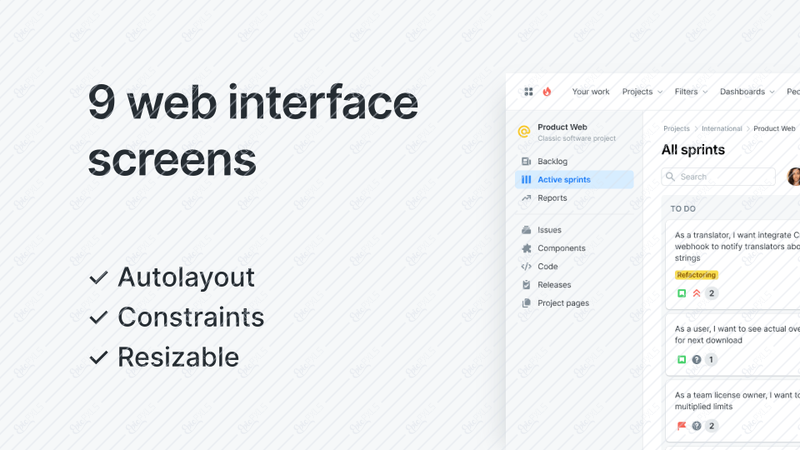800x450 pixels.
Task: Click the Projects breadcrumb link
Action: click(x=676, y=129)
